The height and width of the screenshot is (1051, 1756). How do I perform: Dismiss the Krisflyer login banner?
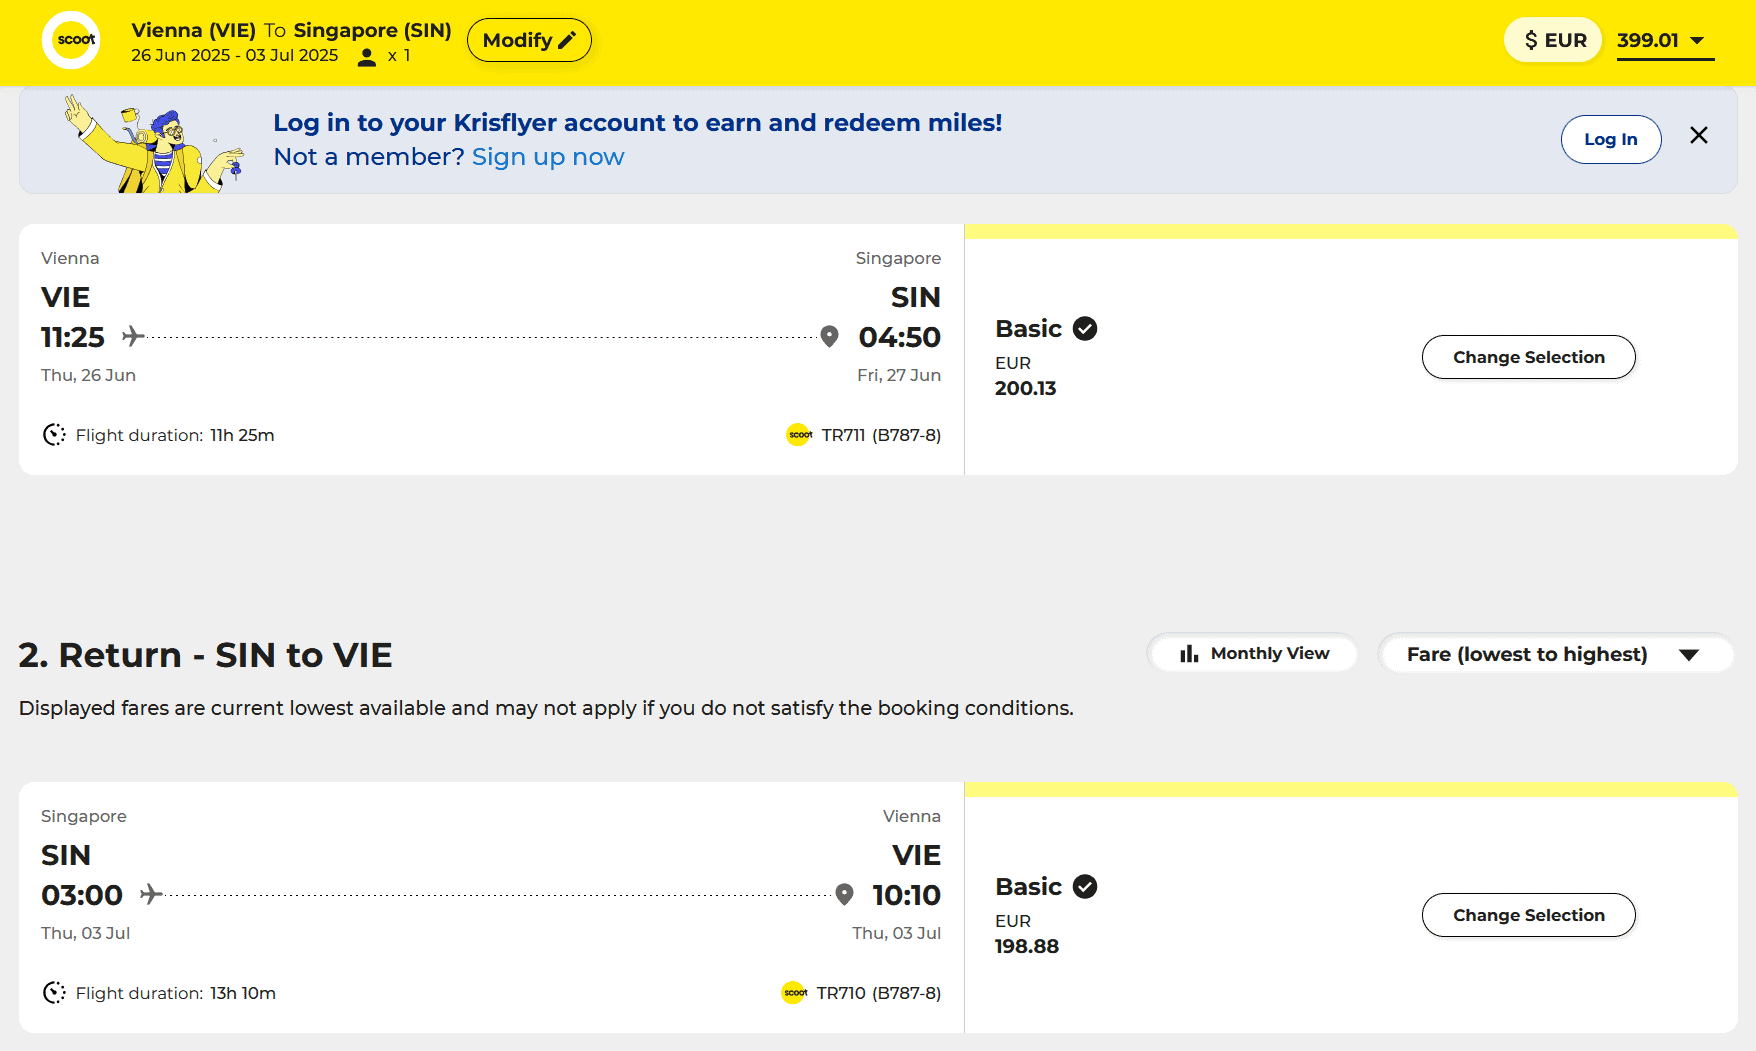coord(1698,135)
